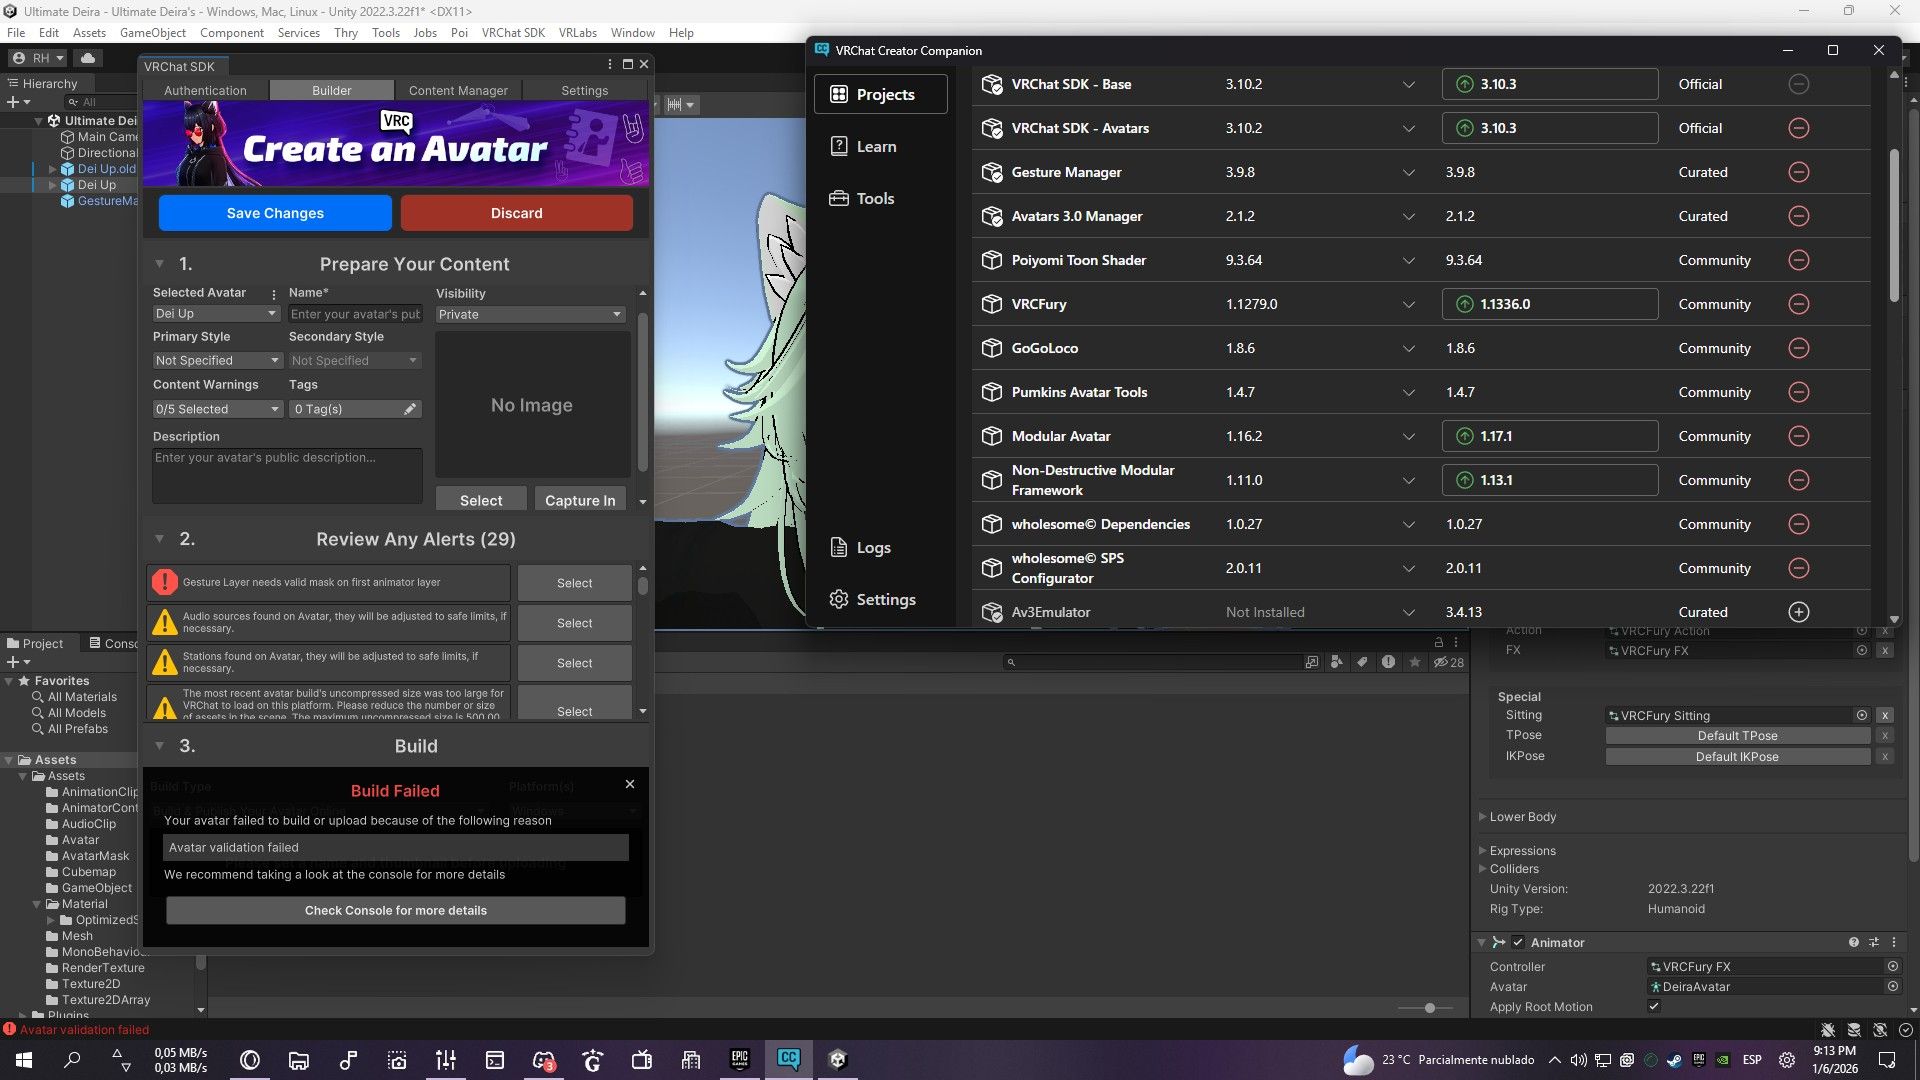Open Unity Hub from the taskbar
This screenshot has height=1080, width=1920.
coord(838,1060)
